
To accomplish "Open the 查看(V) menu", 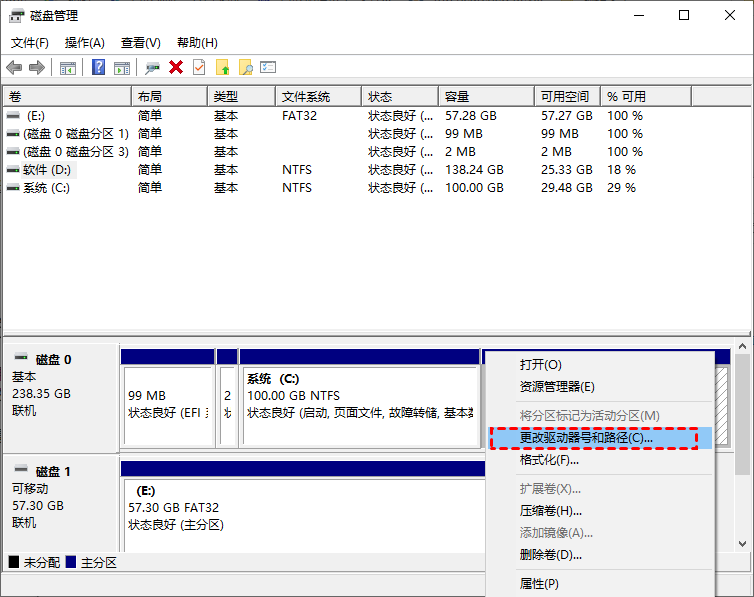I will tap(141, 43).
